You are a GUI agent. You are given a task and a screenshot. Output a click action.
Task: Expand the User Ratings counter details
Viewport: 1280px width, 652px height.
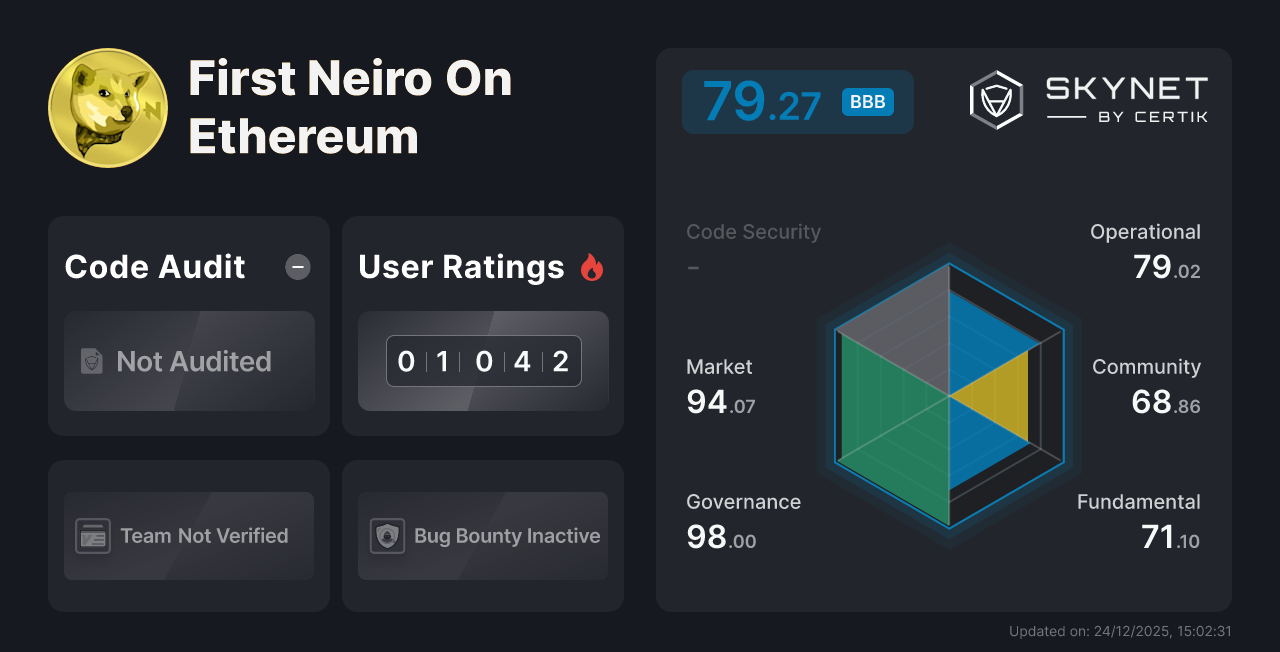(483, 361)
